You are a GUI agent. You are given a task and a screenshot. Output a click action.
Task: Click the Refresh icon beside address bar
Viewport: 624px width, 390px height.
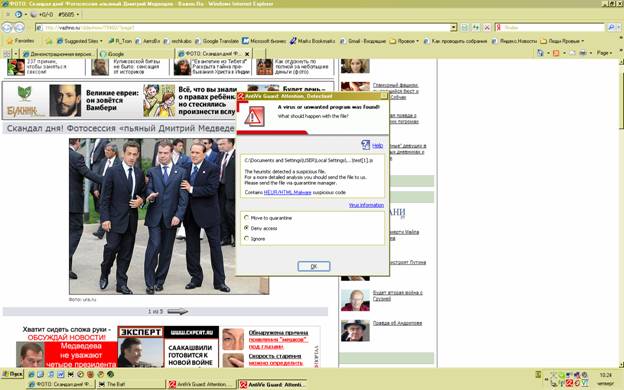pos(476,27)
